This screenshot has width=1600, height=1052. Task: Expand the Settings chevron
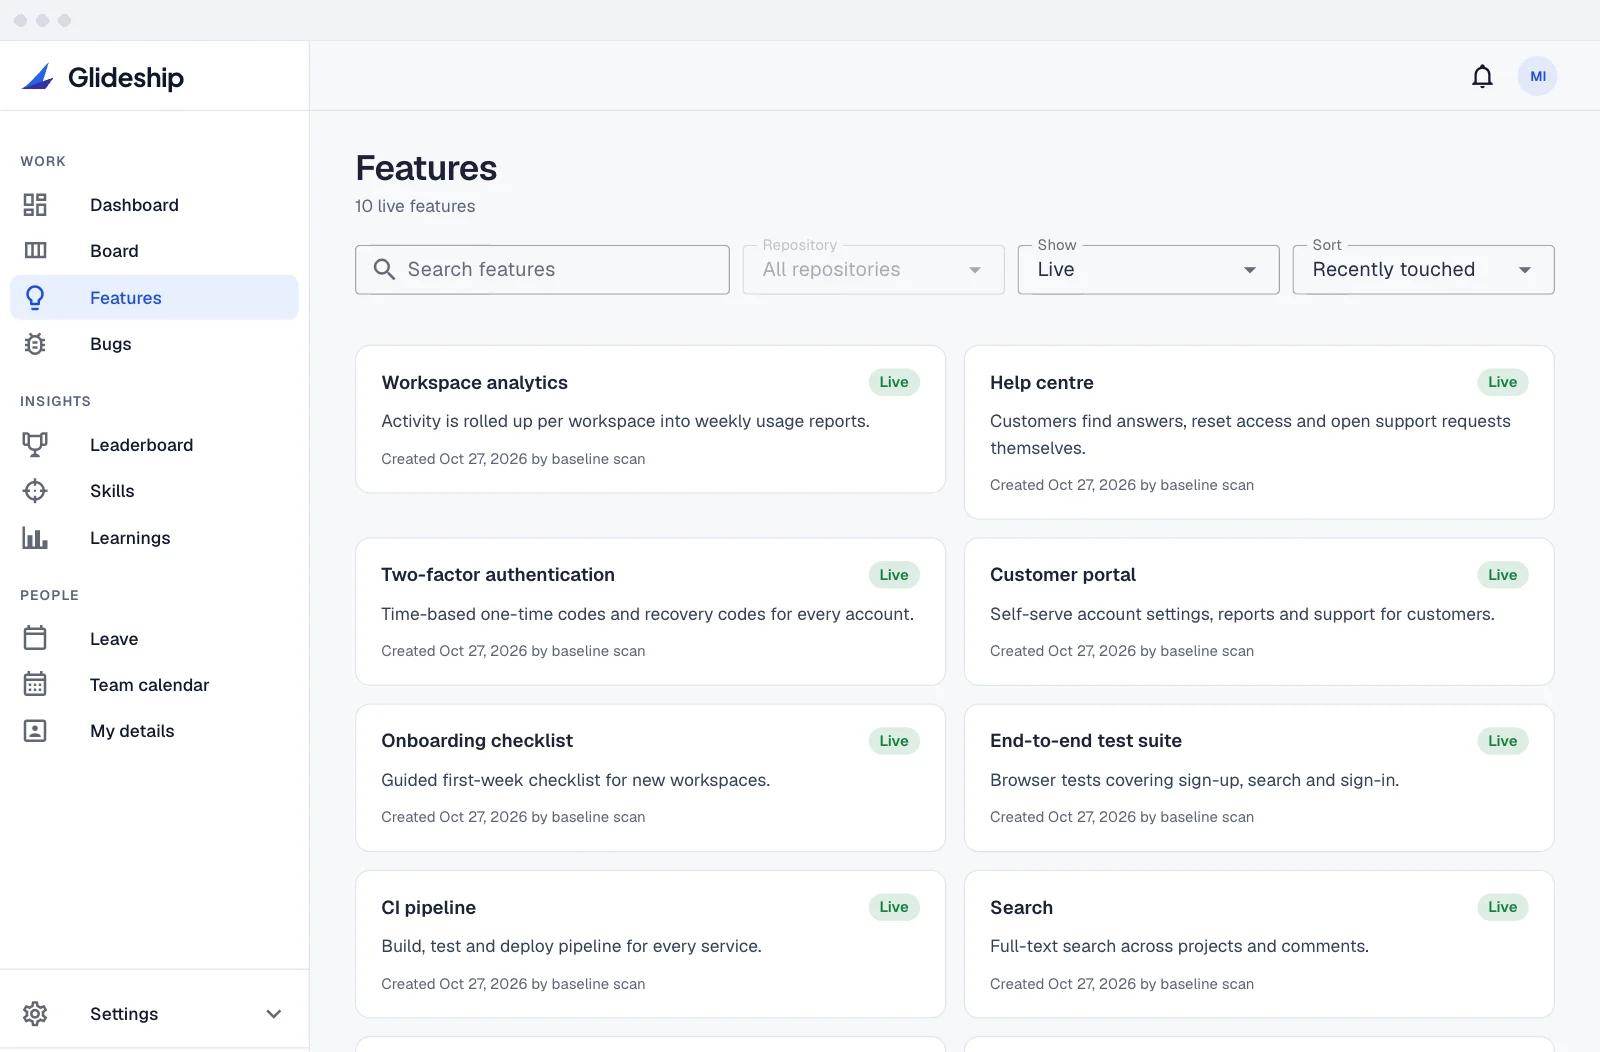point(274,1014)
